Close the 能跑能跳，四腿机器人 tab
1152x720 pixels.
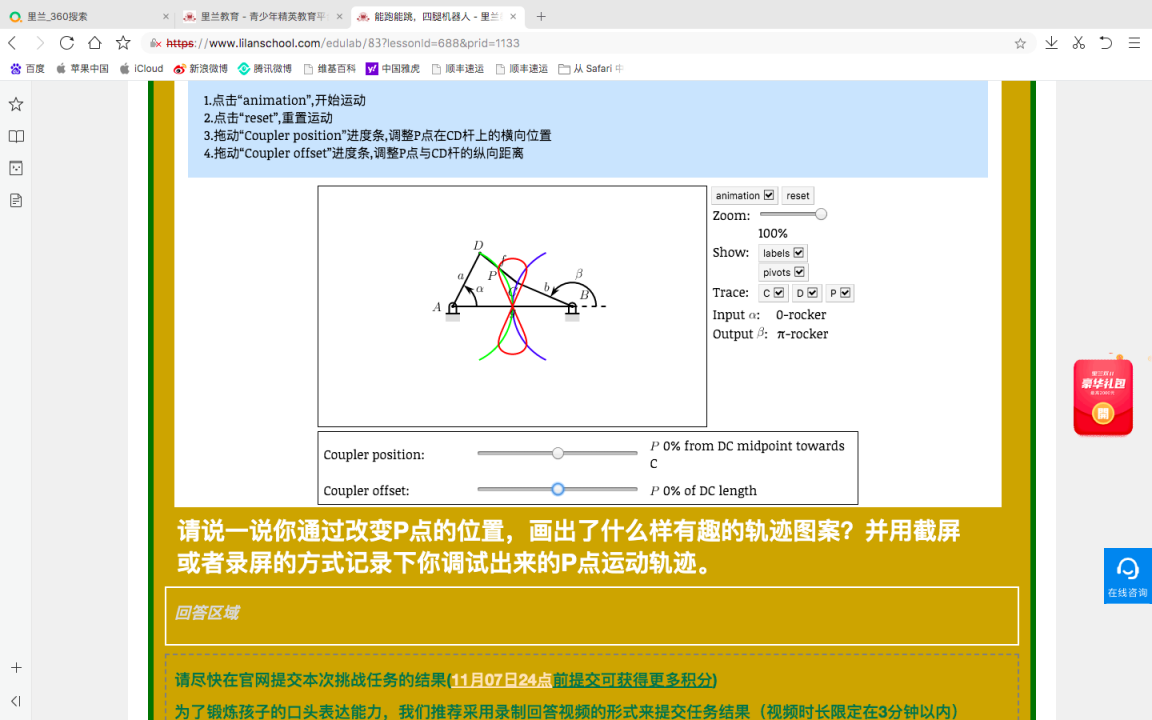pos(513,16)
